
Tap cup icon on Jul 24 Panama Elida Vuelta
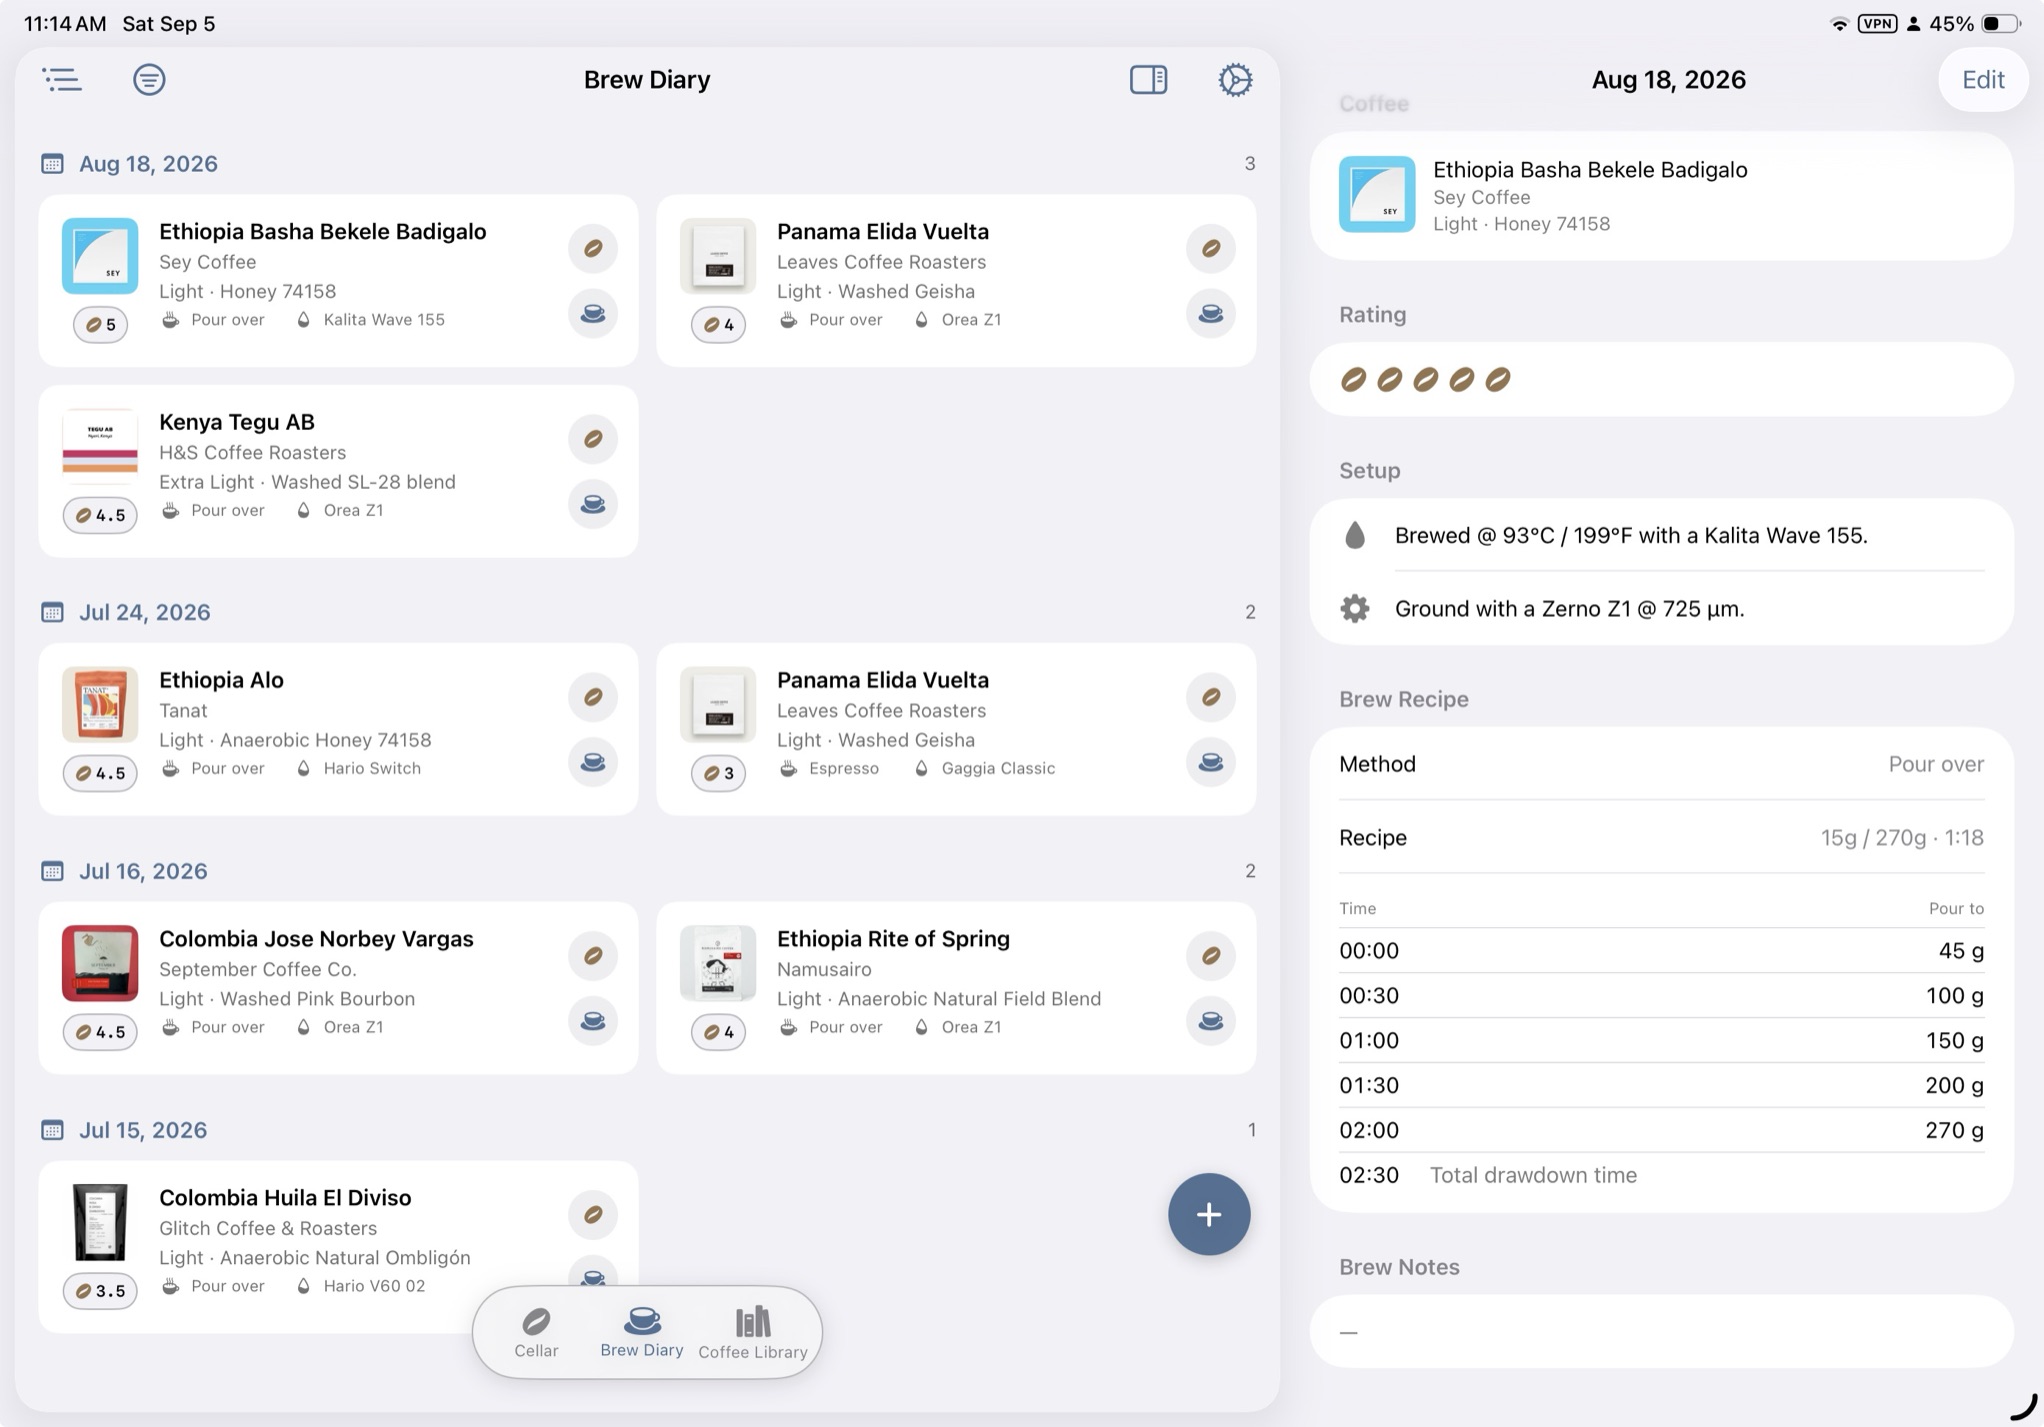coord(1211,763)
